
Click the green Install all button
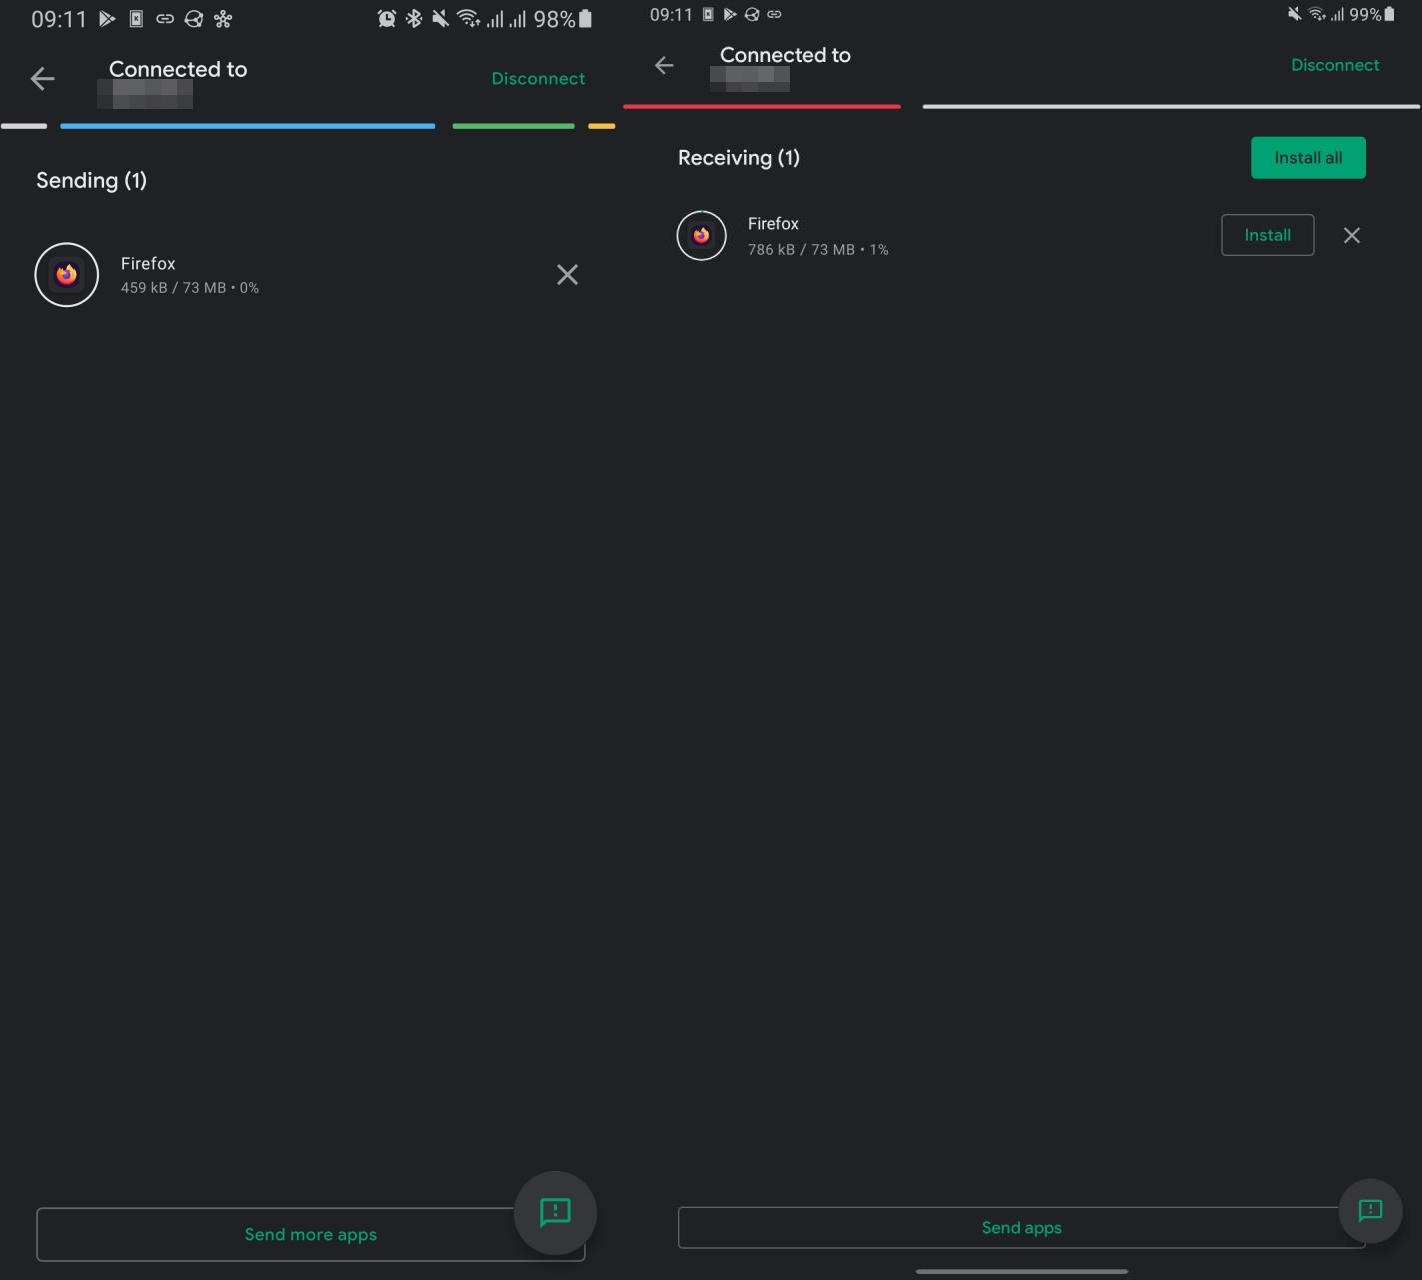[x=1307, y=158]
